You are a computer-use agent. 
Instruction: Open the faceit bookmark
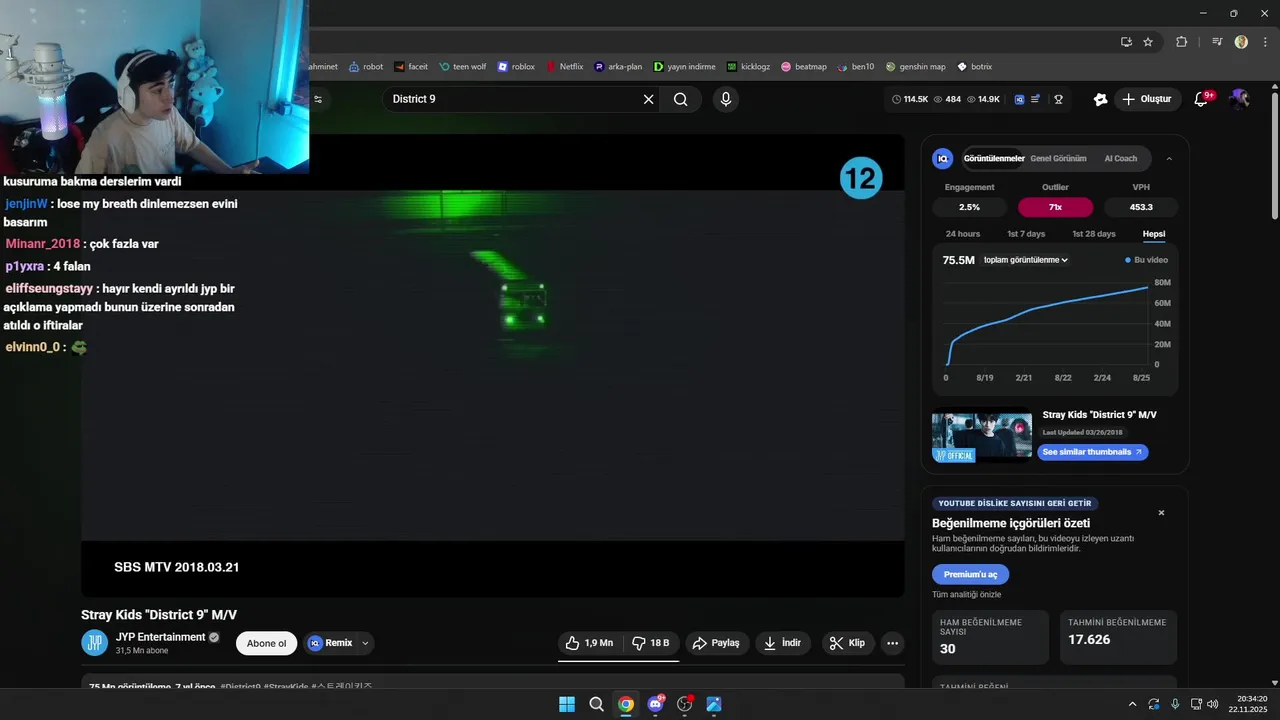[x=411, y=67]
